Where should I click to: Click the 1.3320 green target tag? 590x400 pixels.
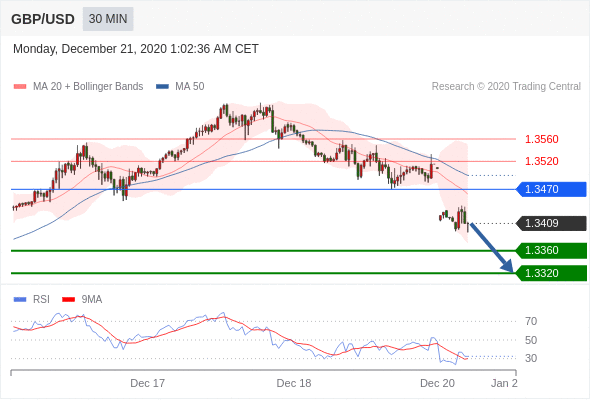coord(551,273)
